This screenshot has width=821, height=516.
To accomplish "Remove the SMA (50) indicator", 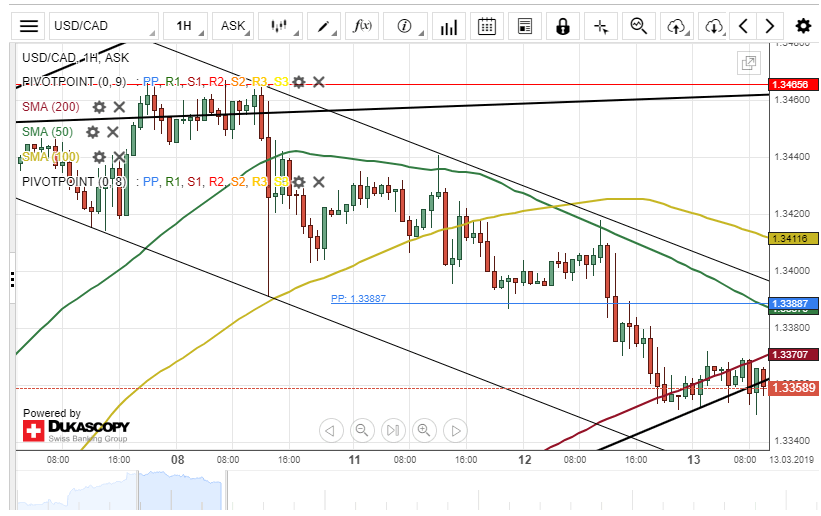I will (x=113, y=132).
